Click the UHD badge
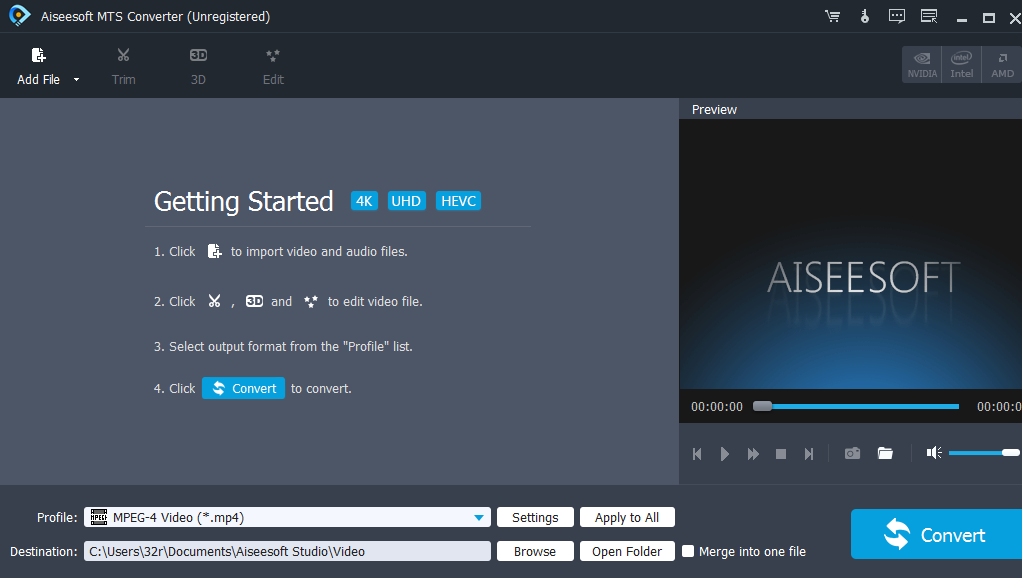Image resolution: width=1022 pixels, height=578 pixels. (406, 201)
